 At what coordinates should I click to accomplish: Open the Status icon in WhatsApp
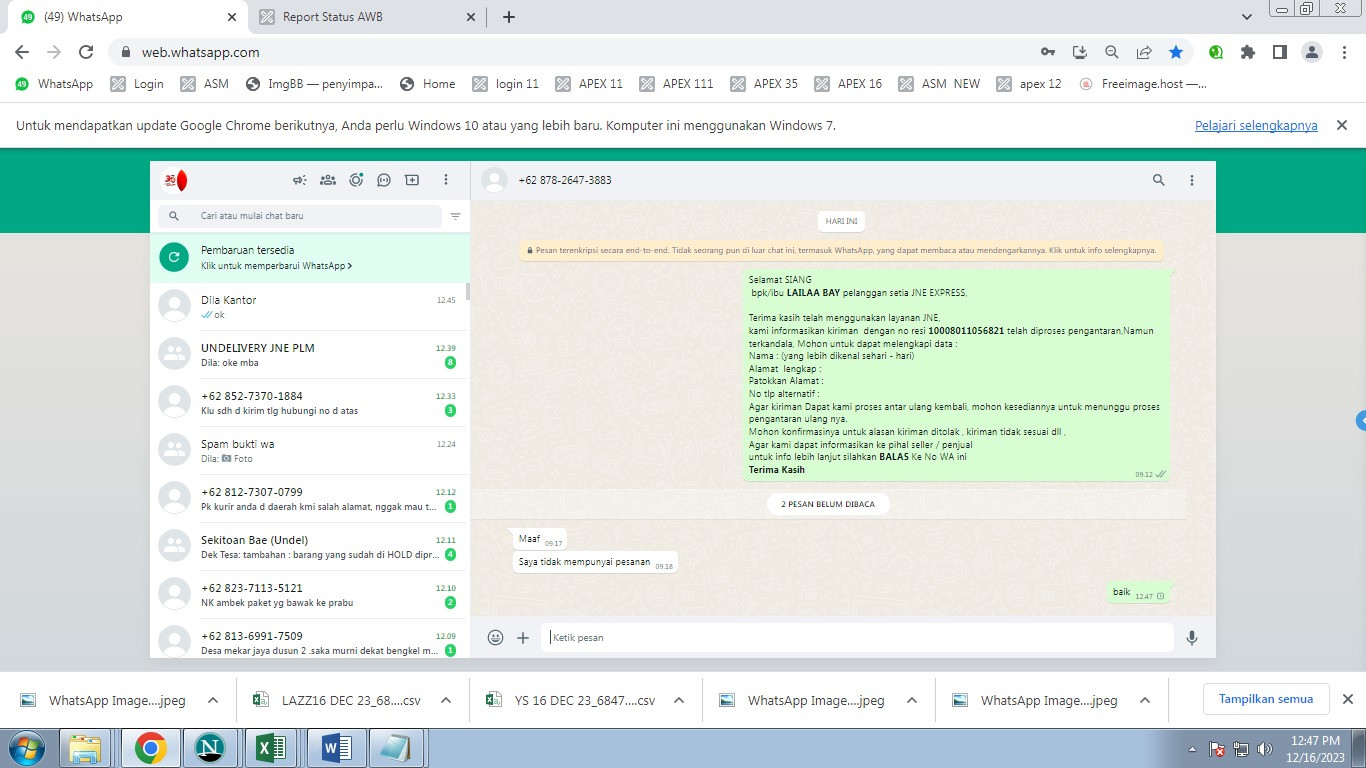coord(356,180)
